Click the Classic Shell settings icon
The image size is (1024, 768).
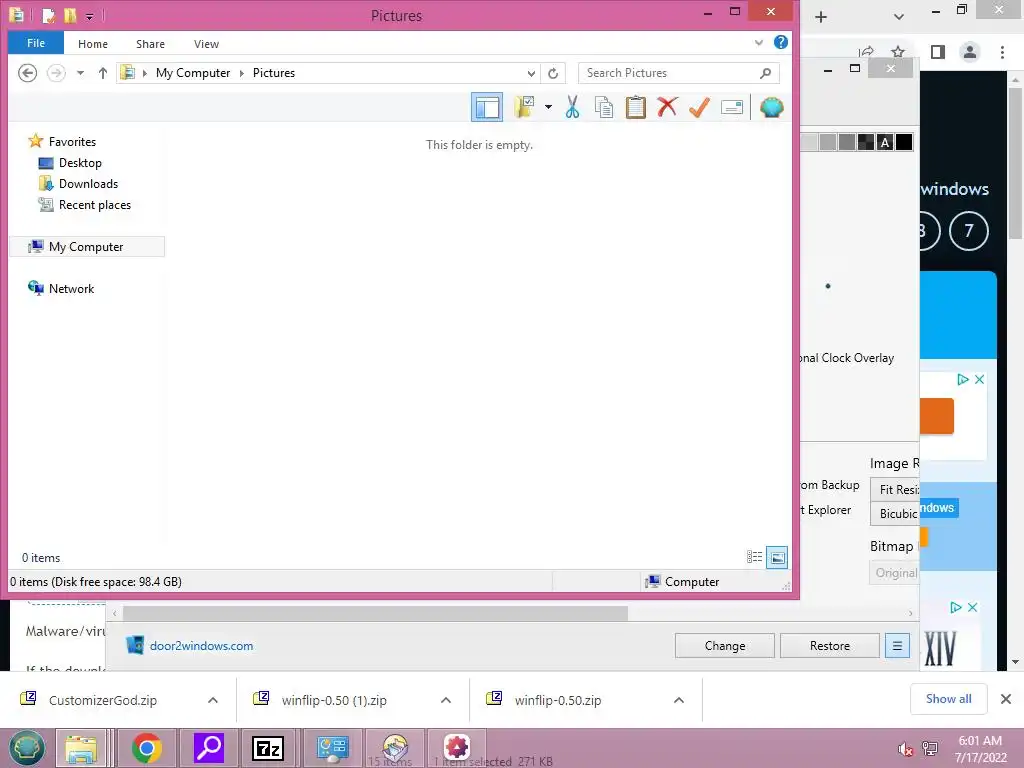point(771,107)
